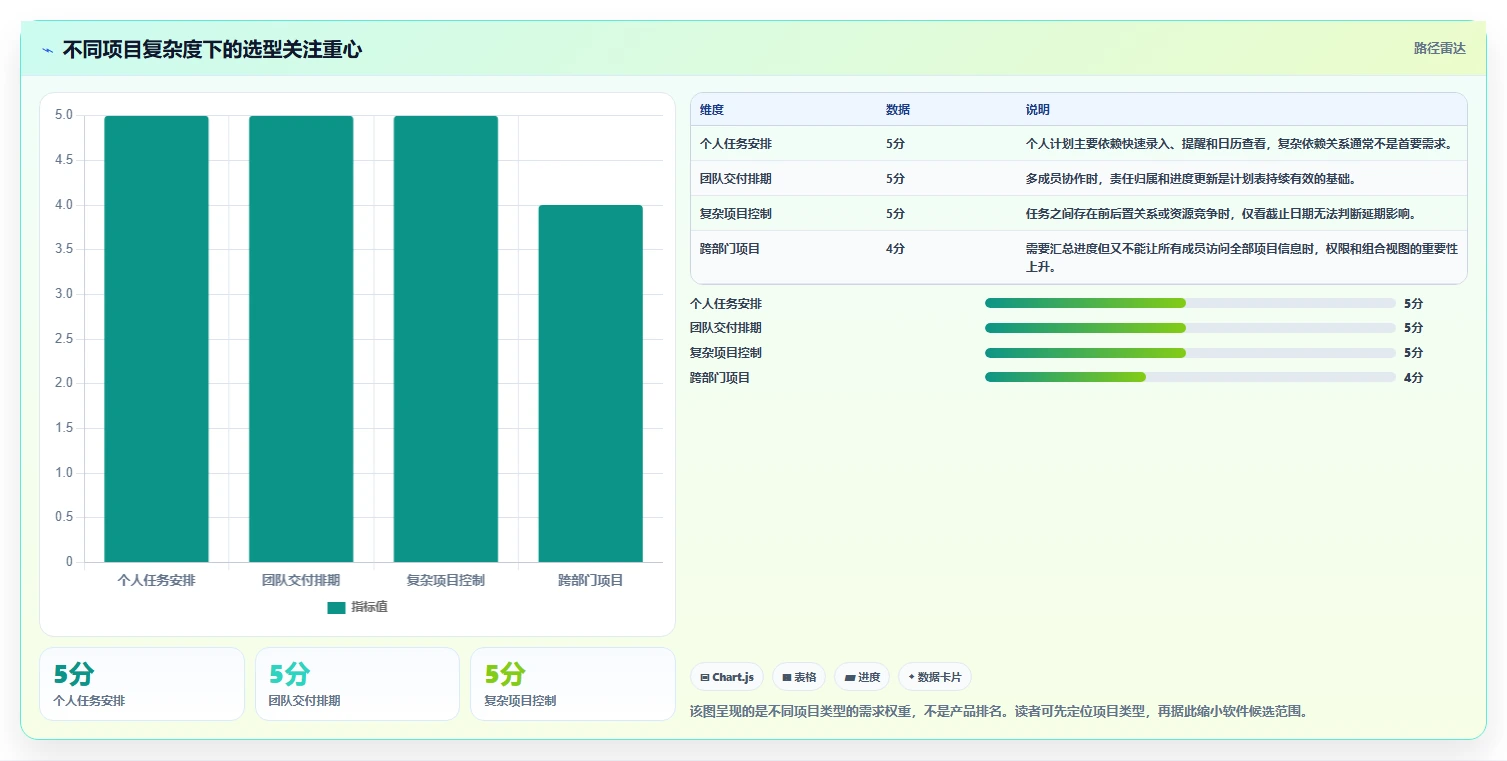Click the progress bar of 复杂项目控制
The width and height of the screenshot is (1507, 761).
click(1190, 353)
